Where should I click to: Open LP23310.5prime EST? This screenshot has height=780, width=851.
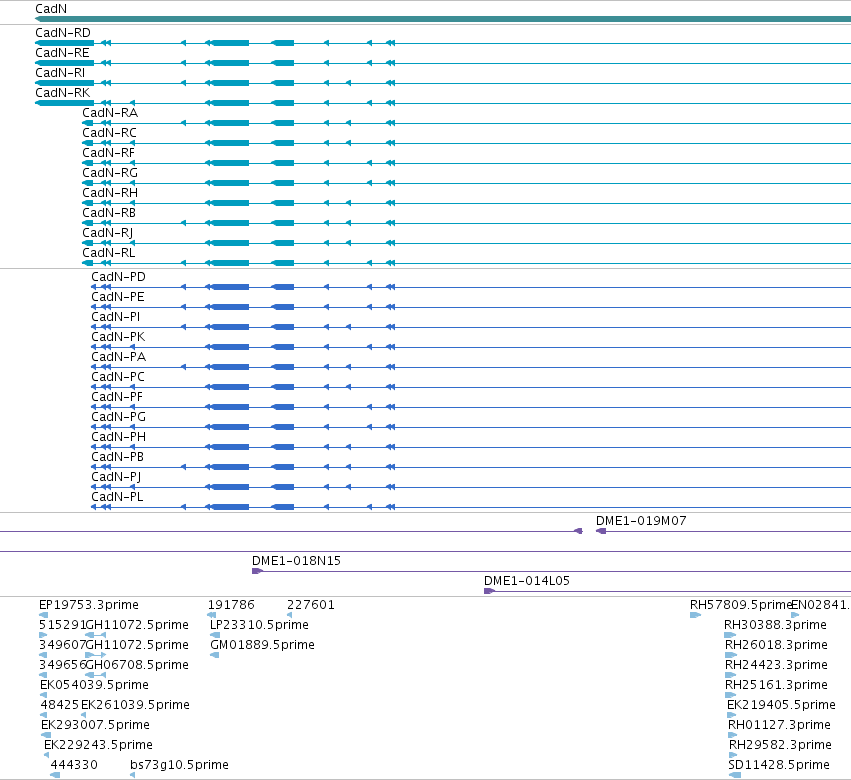point(259,626)
